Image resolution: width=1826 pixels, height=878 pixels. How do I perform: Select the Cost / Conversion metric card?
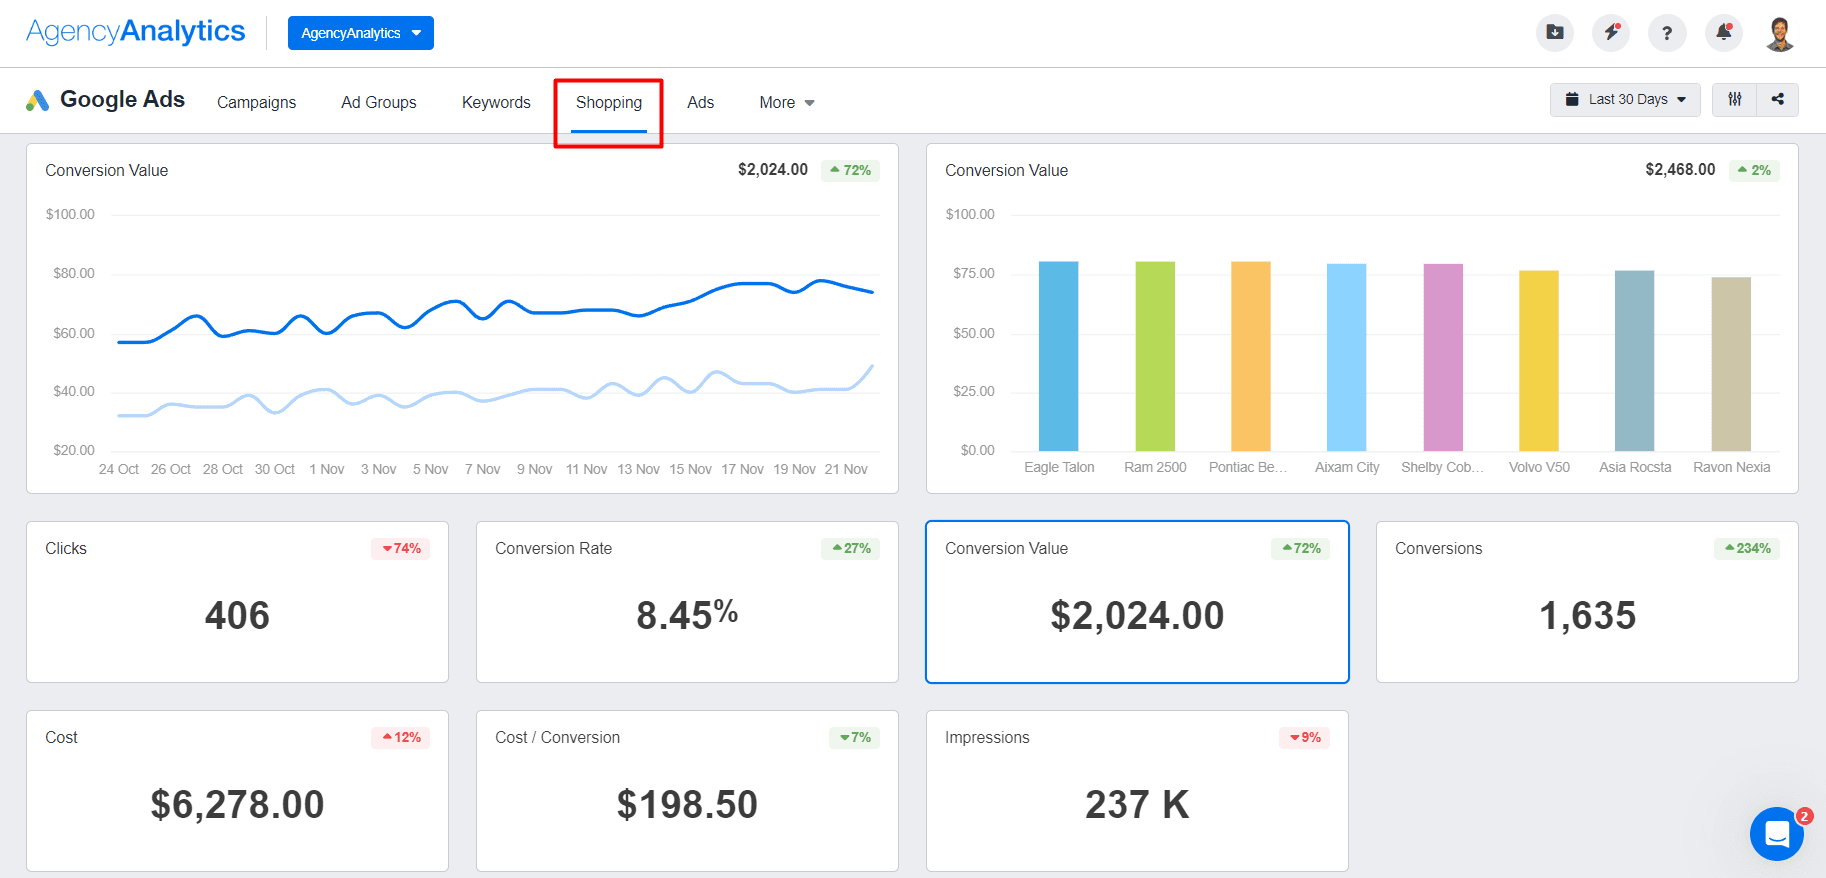(x=687, y=791)
